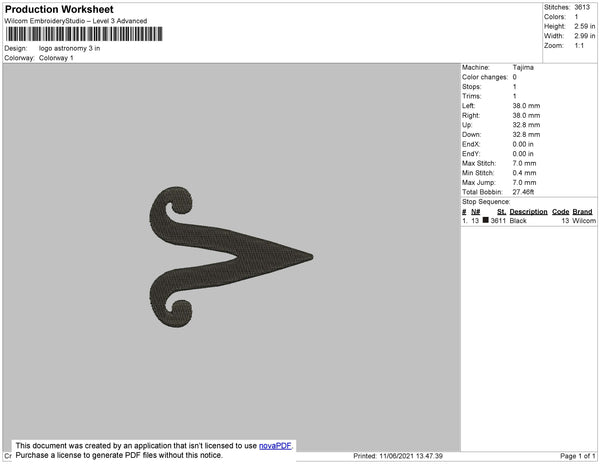
Task: Select the stitches count 3613
Action: tap(582, 7)
